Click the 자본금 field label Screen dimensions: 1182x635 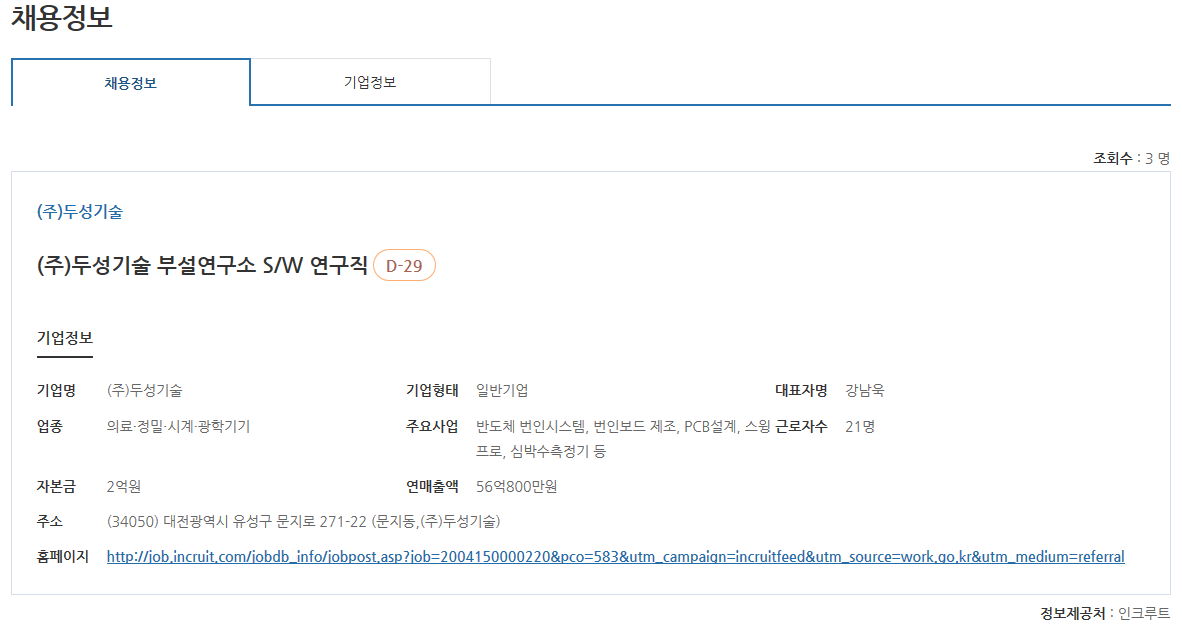click(x=57, y=486)
